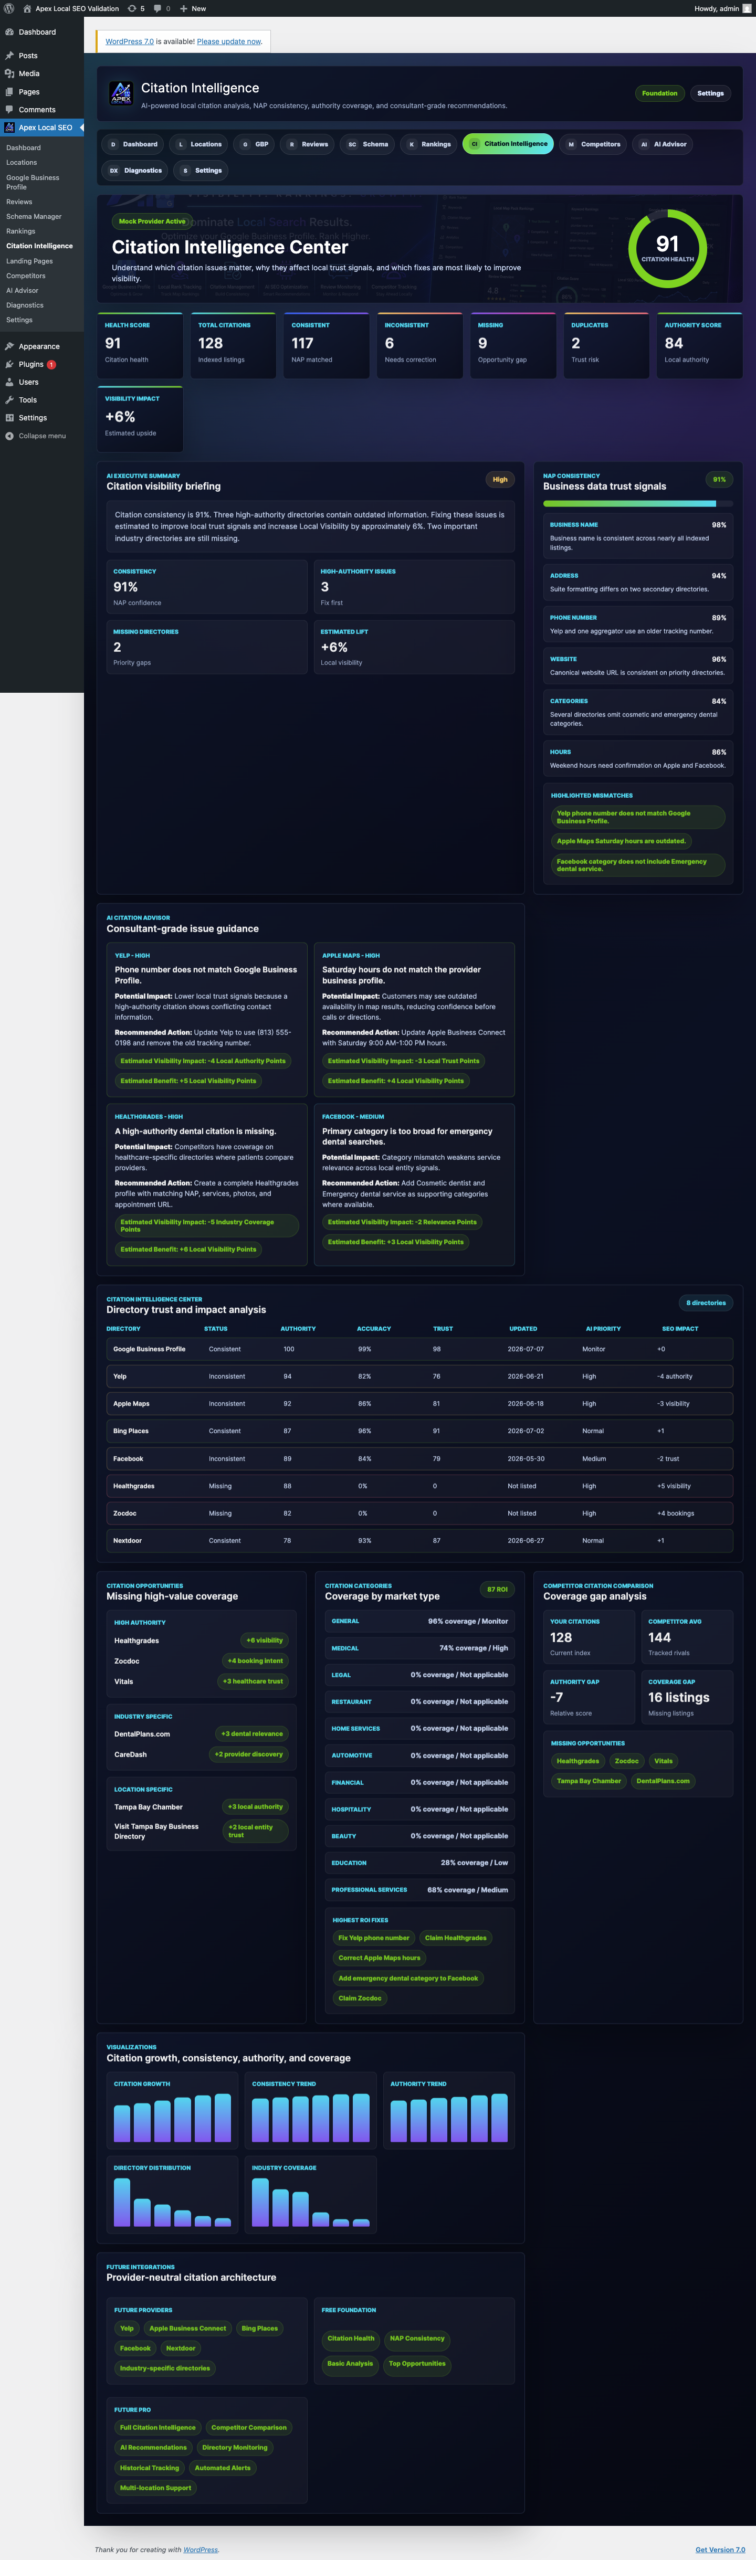Click the Mock Provider Active badge

pos(152,221)
